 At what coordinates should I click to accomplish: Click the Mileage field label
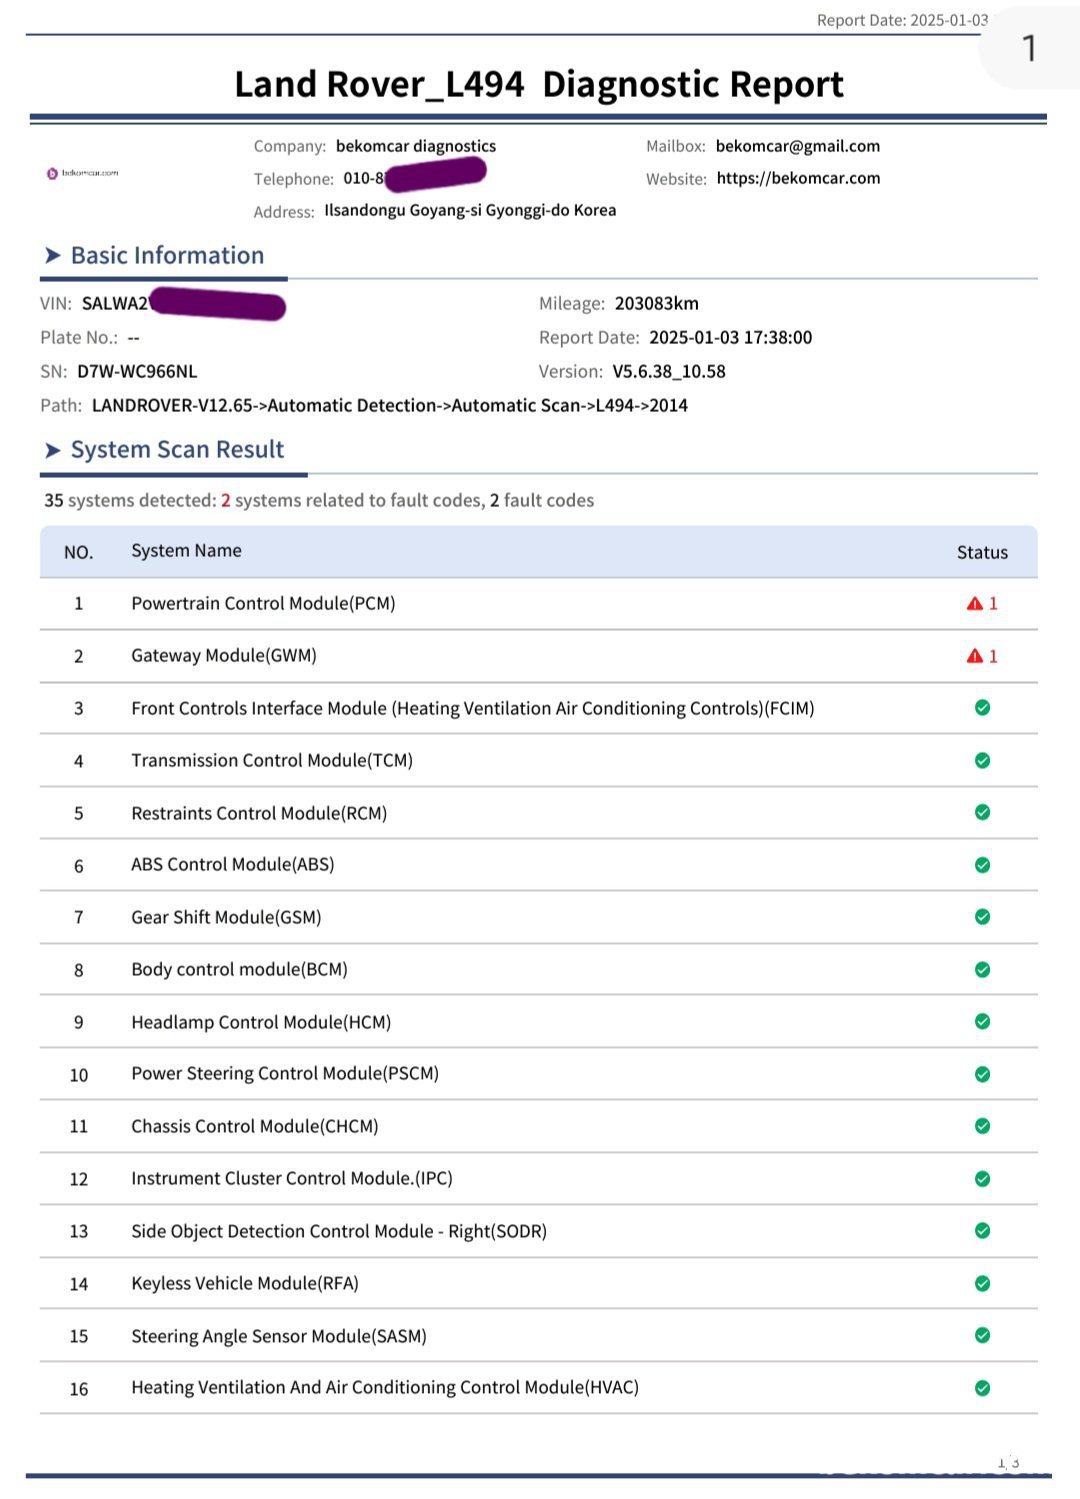coord(572,303)
